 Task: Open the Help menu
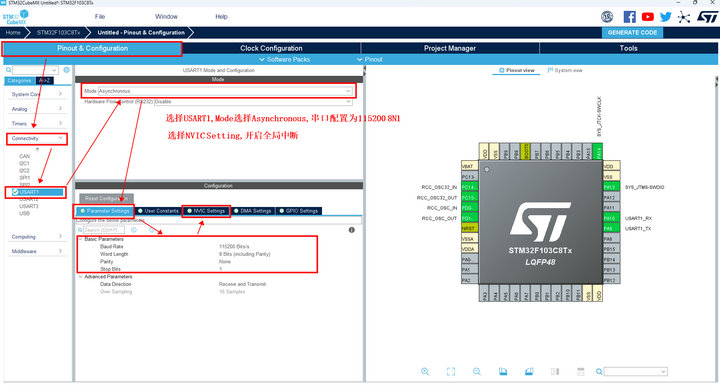click(x=221, y=17)
